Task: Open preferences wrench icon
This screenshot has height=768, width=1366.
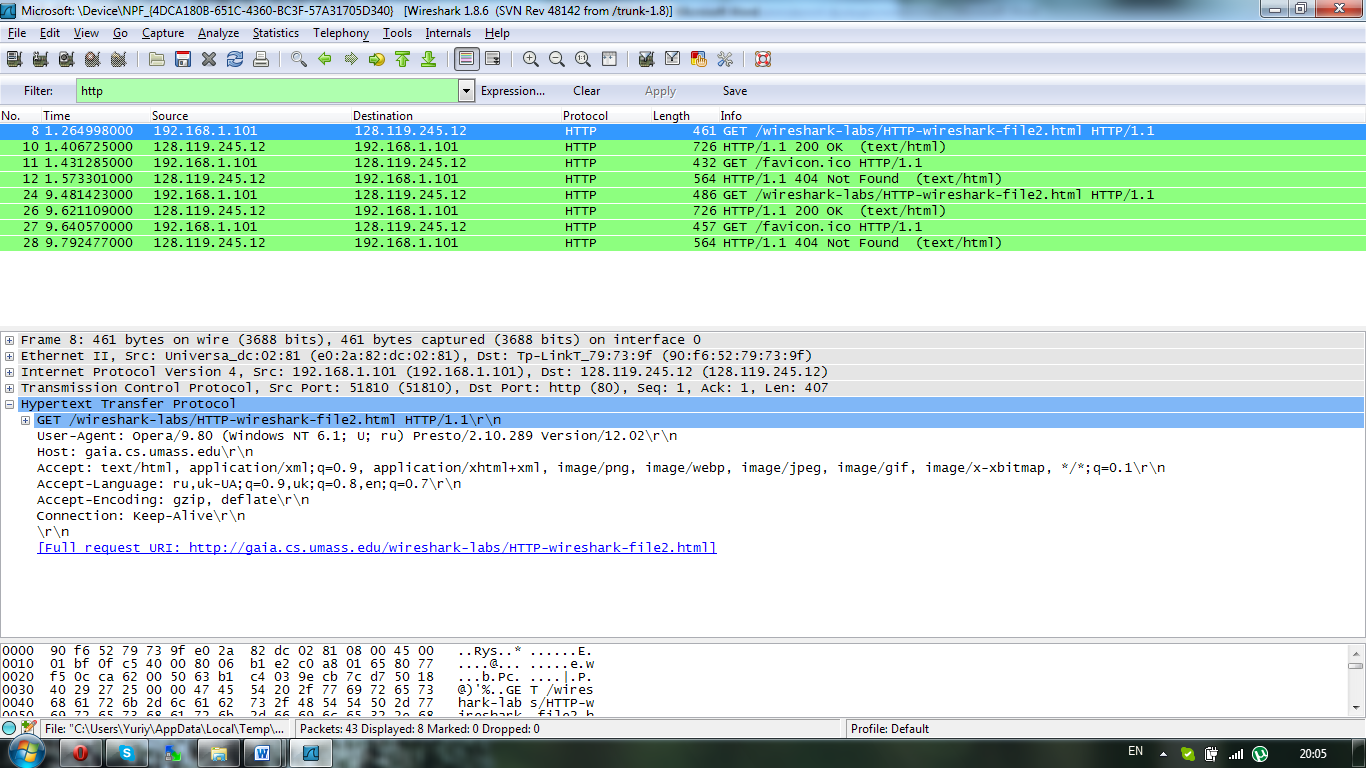Action: [725, 59]
